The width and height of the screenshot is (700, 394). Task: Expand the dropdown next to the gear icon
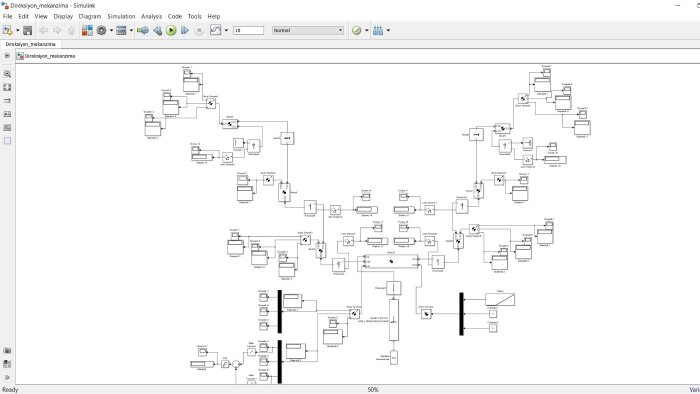[x=111, y=30]
